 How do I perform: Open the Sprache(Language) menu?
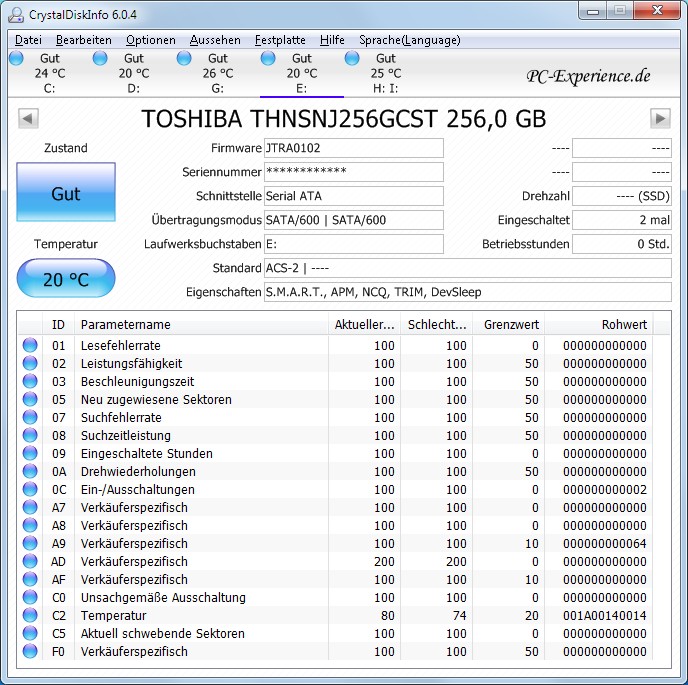[410, 40]
